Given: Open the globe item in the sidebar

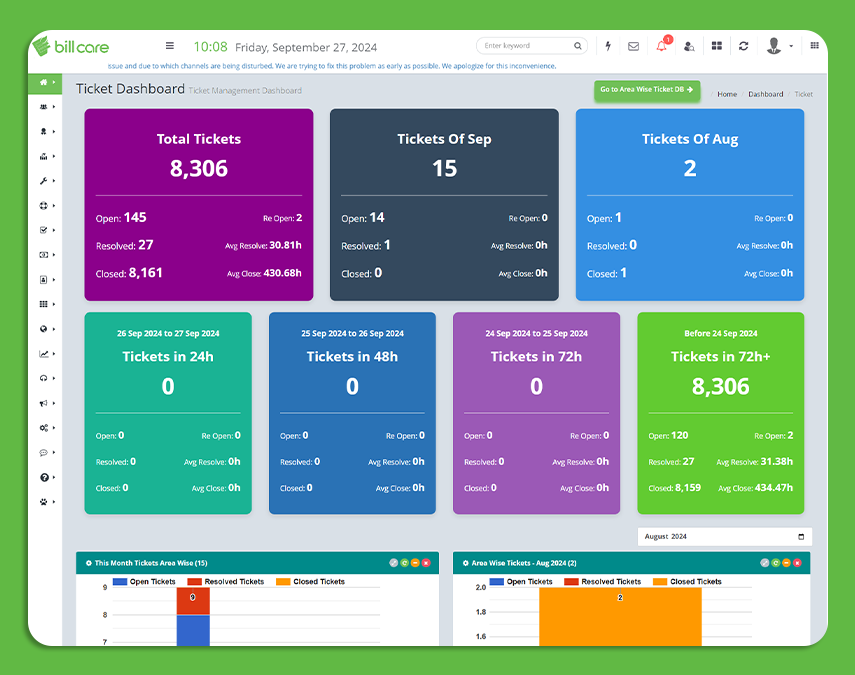Looking at the screenshot, I should click(x=44, y=329).
